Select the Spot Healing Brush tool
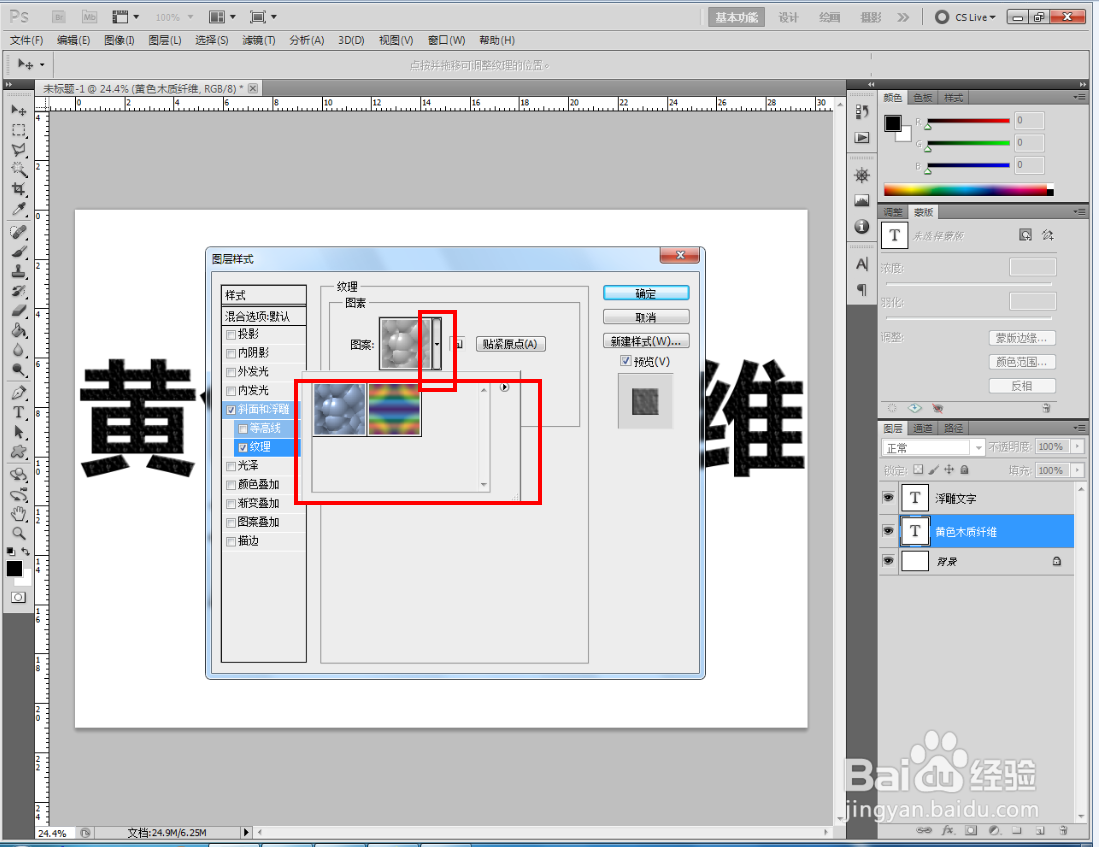Viewport: 1099px width, 847px height. tap(19, 232)
